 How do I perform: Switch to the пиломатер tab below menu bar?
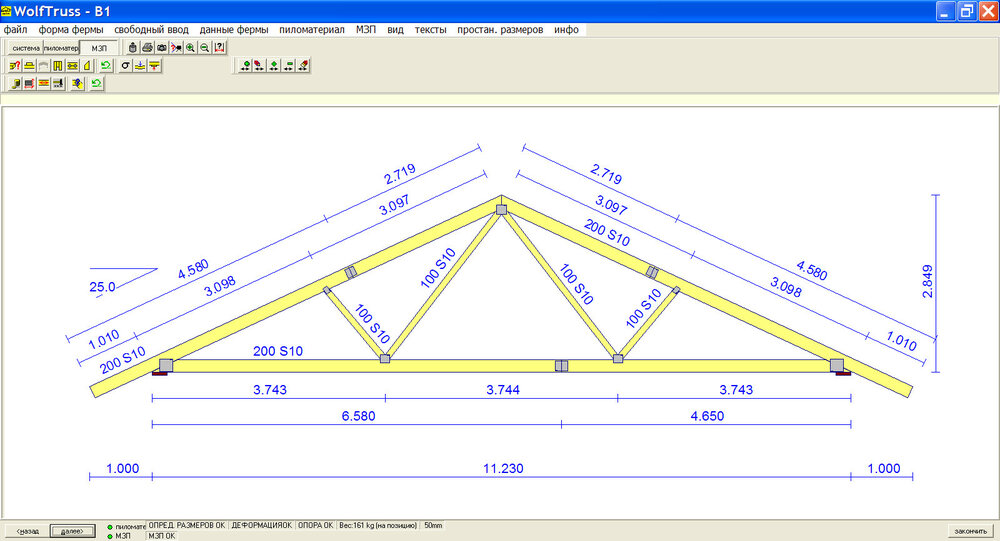(61, 48)
